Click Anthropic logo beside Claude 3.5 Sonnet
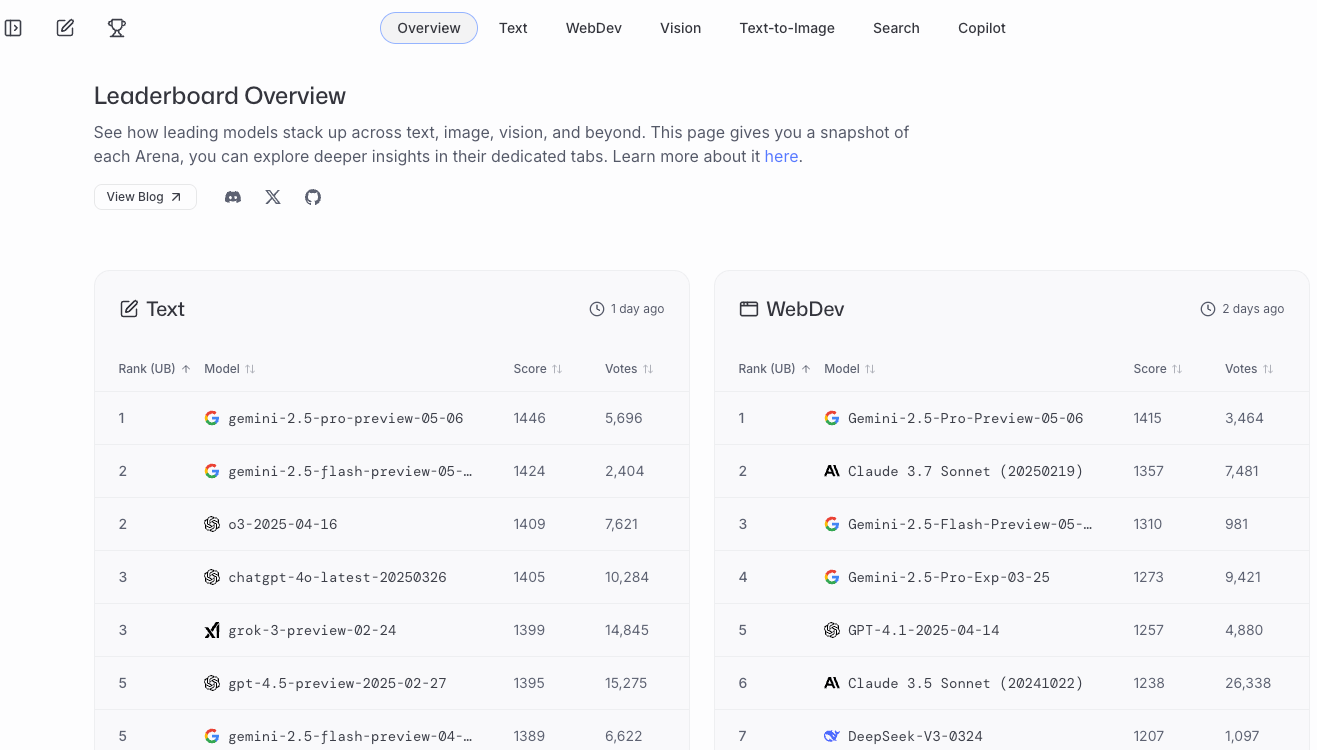The width and height of the screenshot is (1317, 750). click(832, 683)
